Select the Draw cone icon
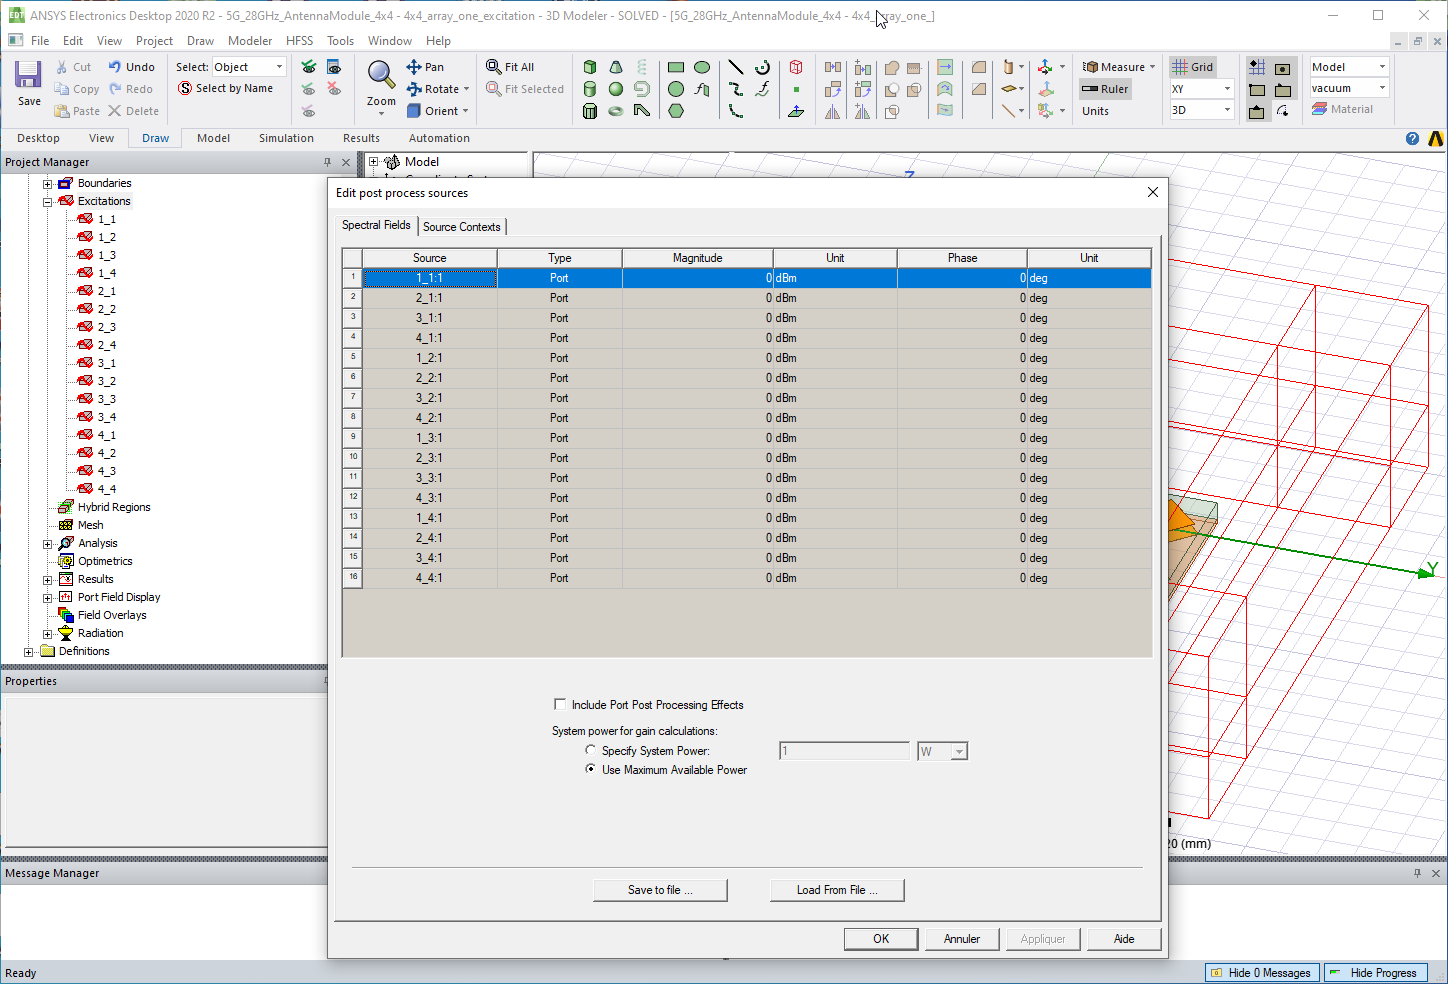 [x=616, y=67]
